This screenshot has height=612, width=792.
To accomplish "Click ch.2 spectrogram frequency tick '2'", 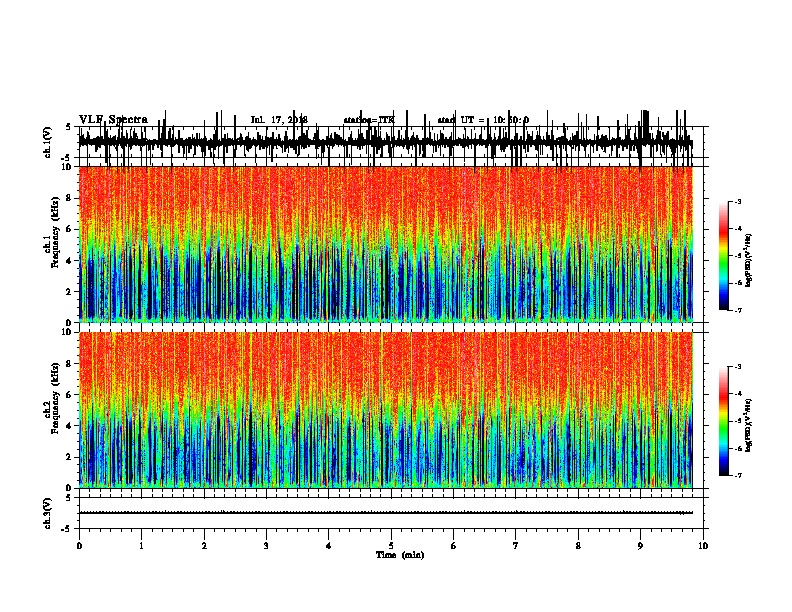I will (70, 457).
